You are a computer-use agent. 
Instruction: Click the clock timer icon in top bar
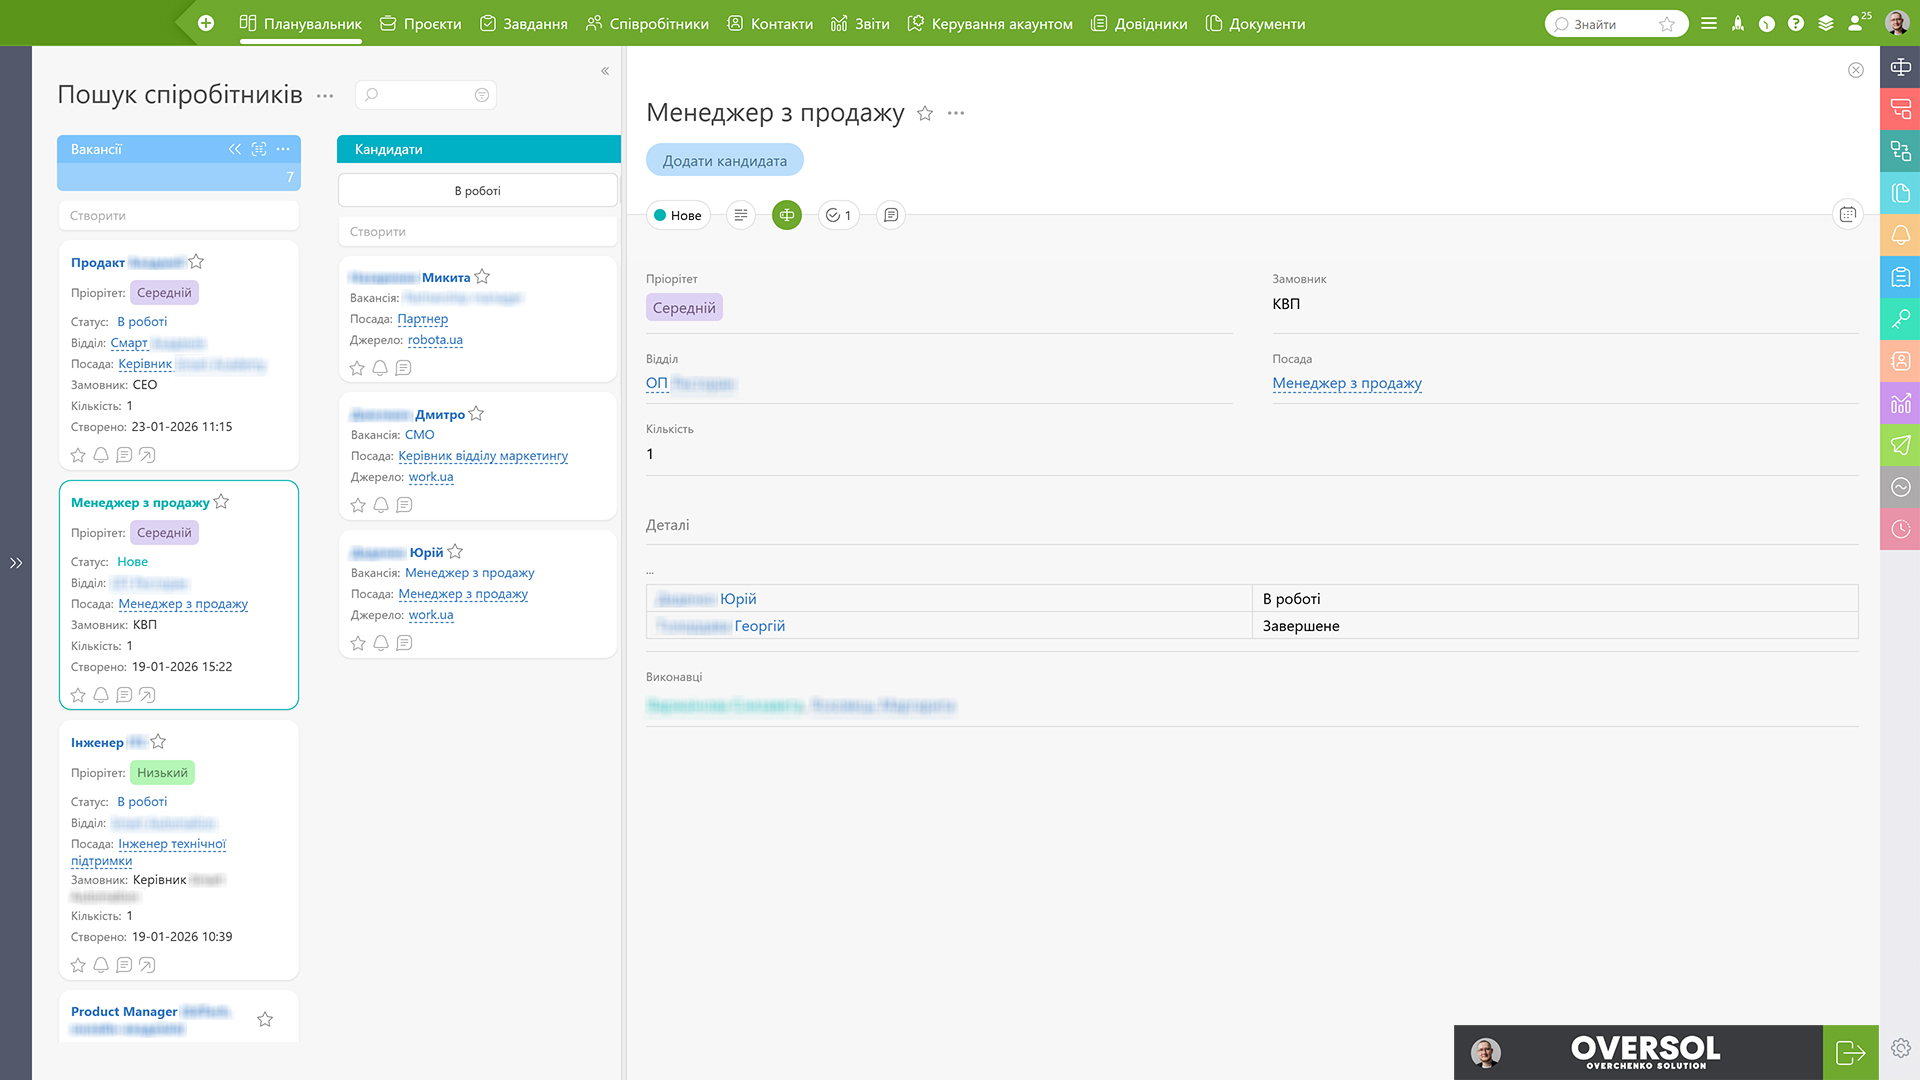coord(1767,23)
